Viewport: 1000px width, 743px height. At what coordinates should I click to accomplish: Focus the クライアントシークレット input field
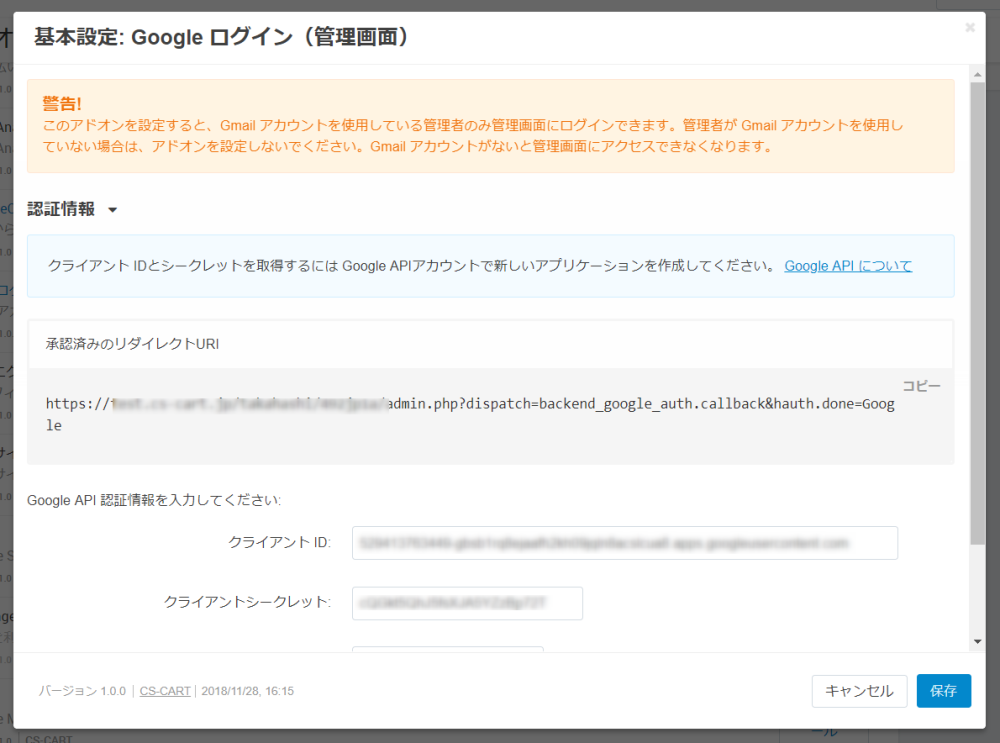click(x=467, y=603)
